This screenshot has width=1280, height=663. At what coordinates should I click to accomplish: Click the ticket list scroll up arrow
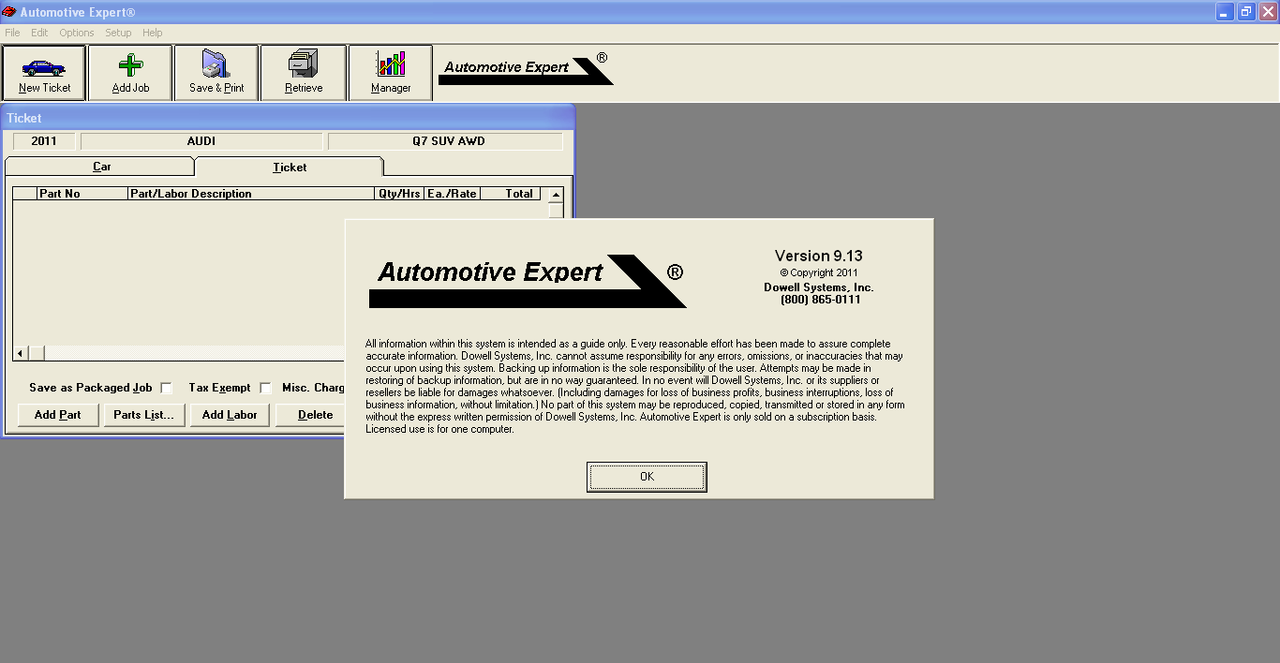point(556,195)
